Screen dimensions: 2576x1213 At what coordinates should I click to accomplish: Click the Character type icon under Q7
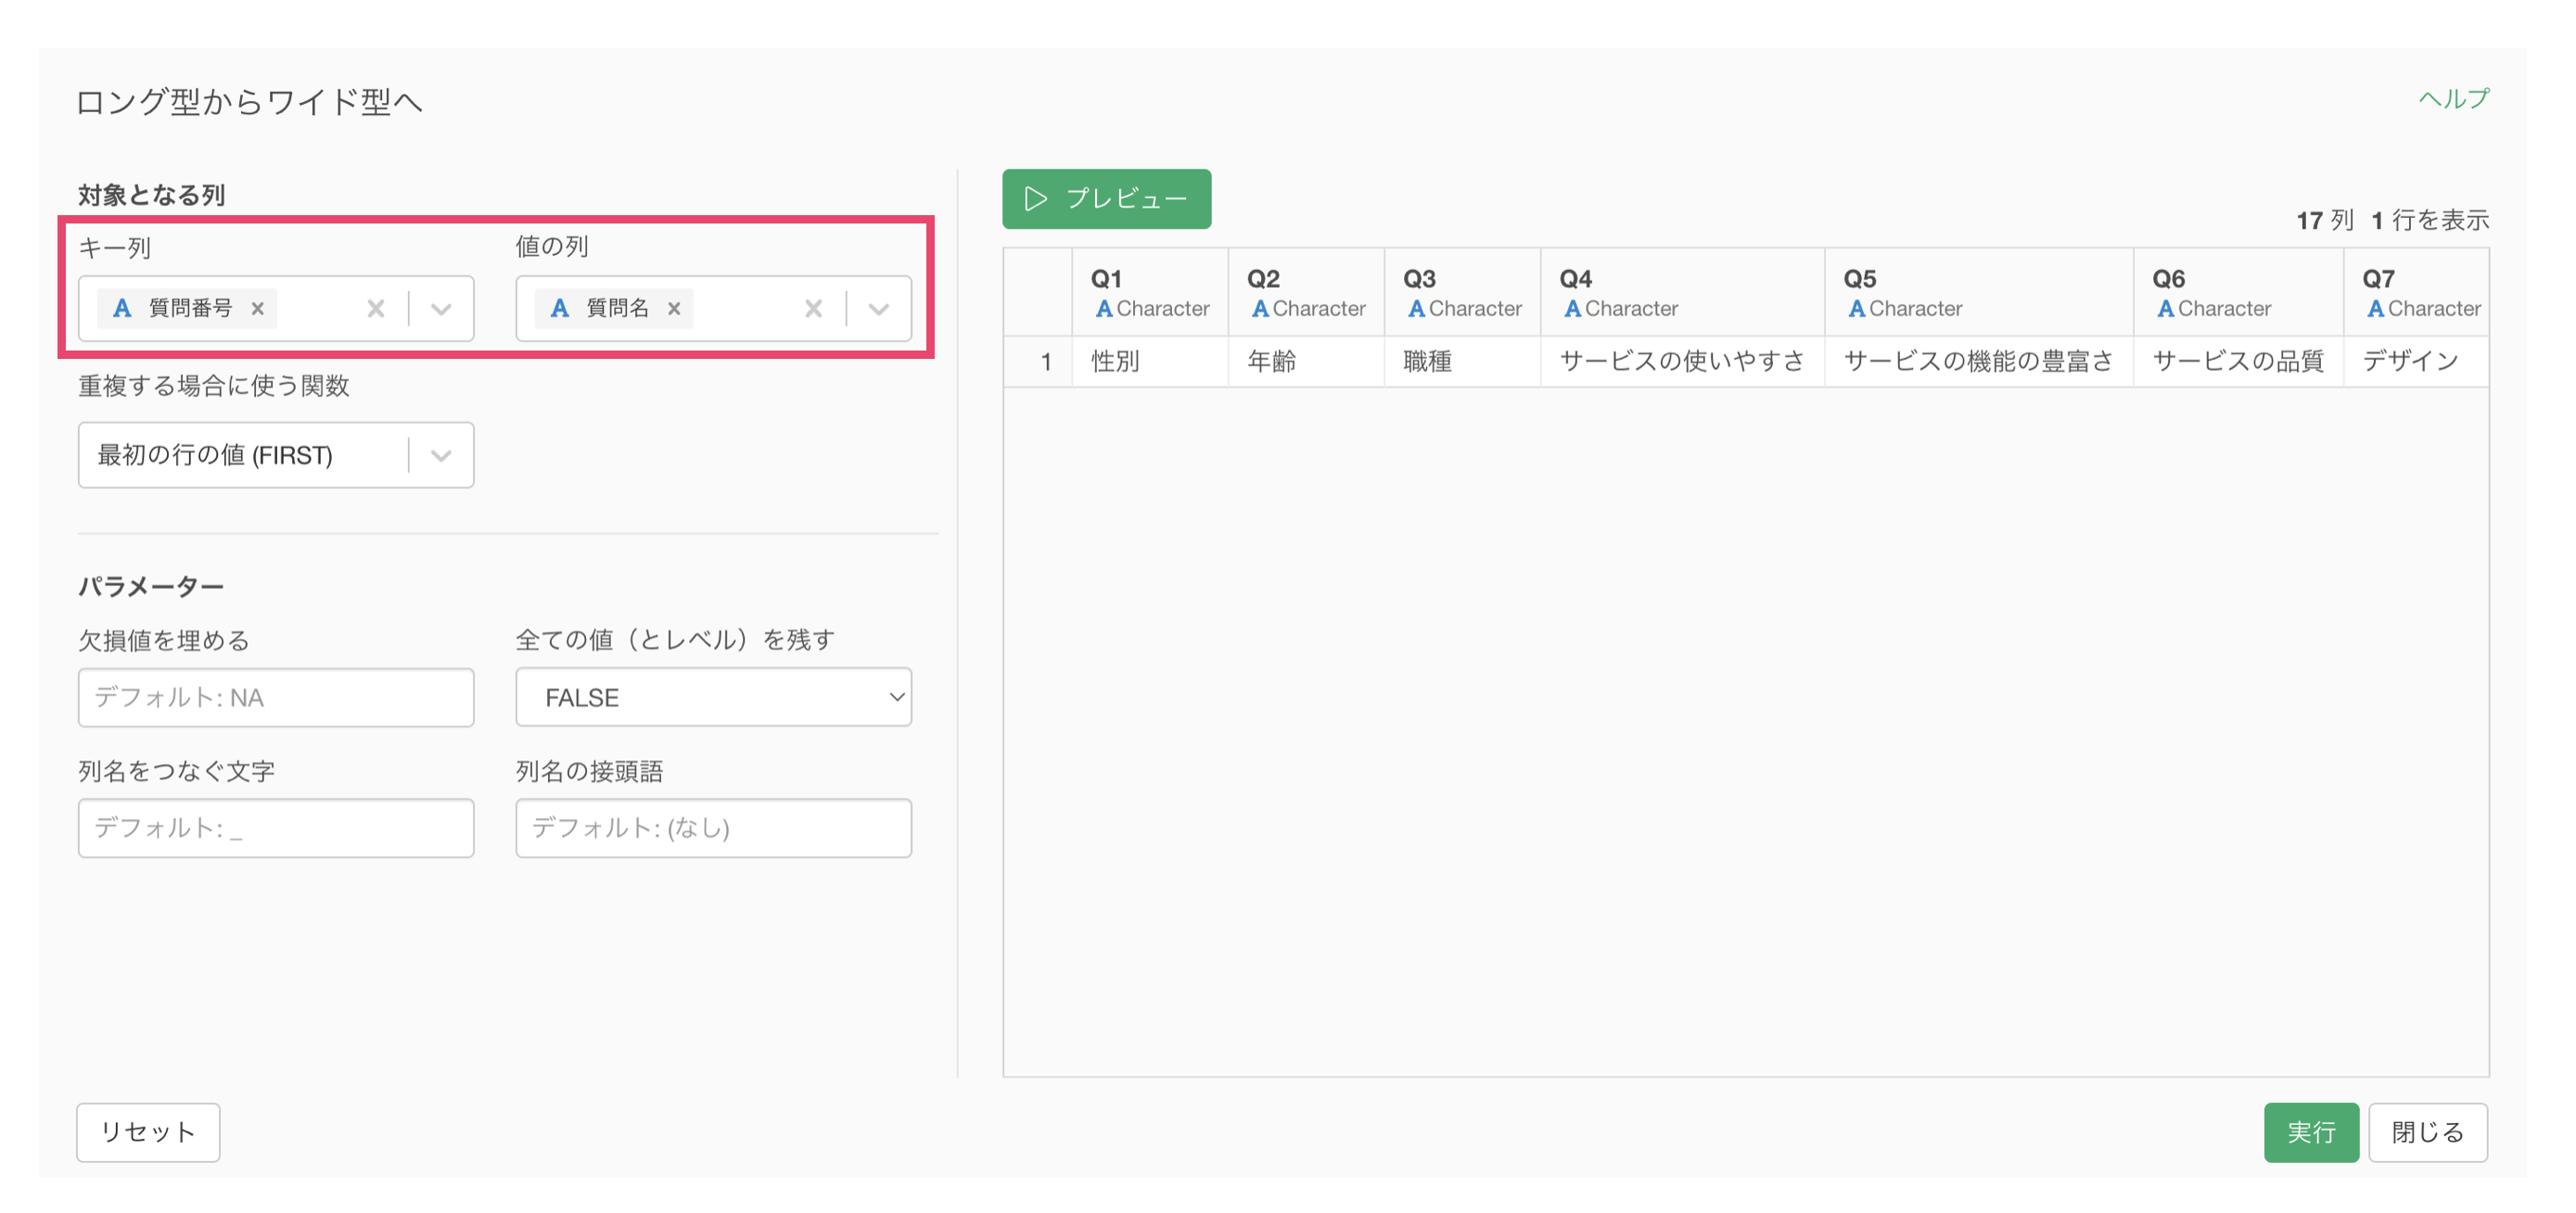pyautogui.click(x=2376, y=309)
